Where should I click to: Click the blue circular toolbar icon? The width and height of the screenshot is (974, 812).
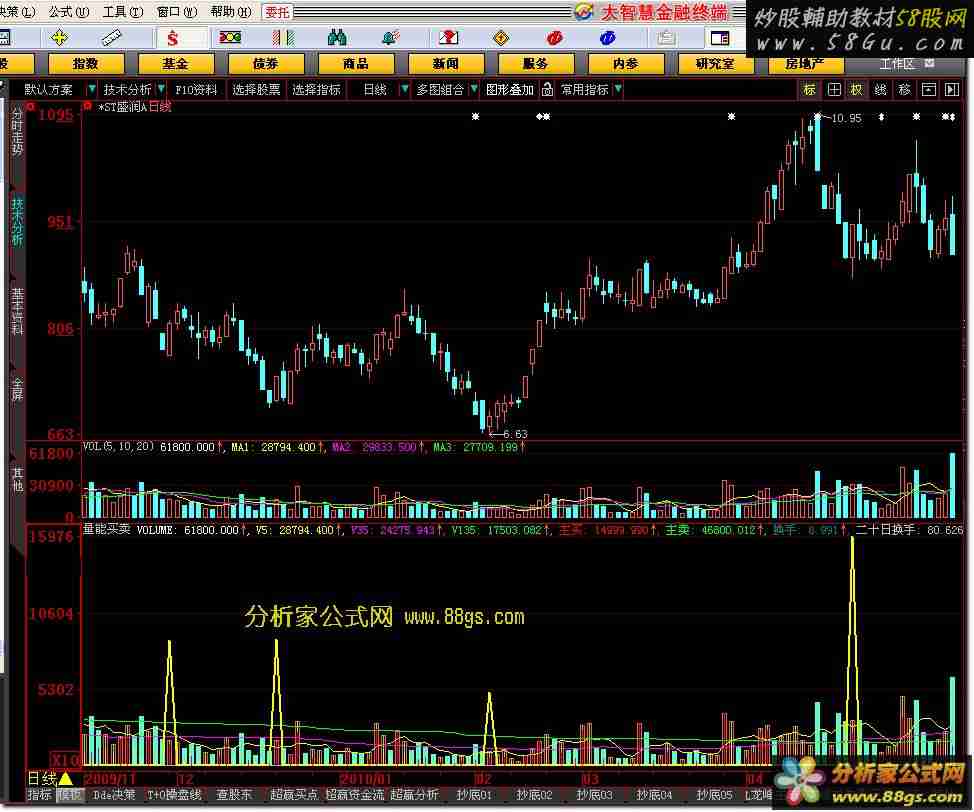coord(608,38)
